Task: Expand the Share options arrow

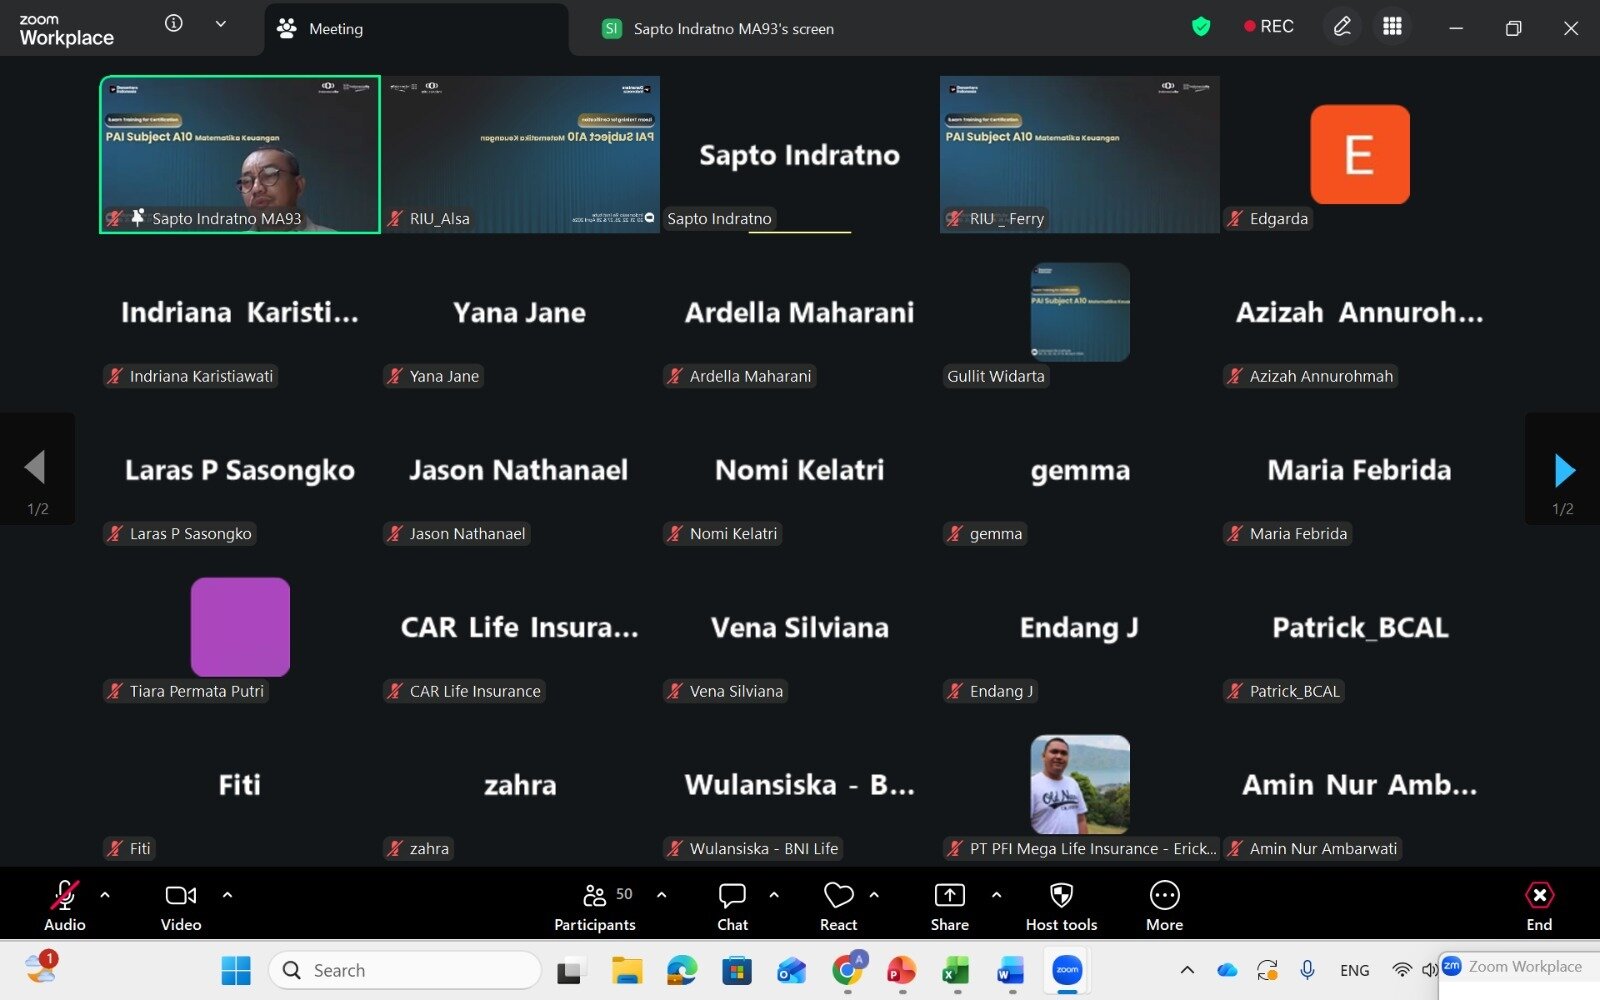Action: tap(996, 895)
